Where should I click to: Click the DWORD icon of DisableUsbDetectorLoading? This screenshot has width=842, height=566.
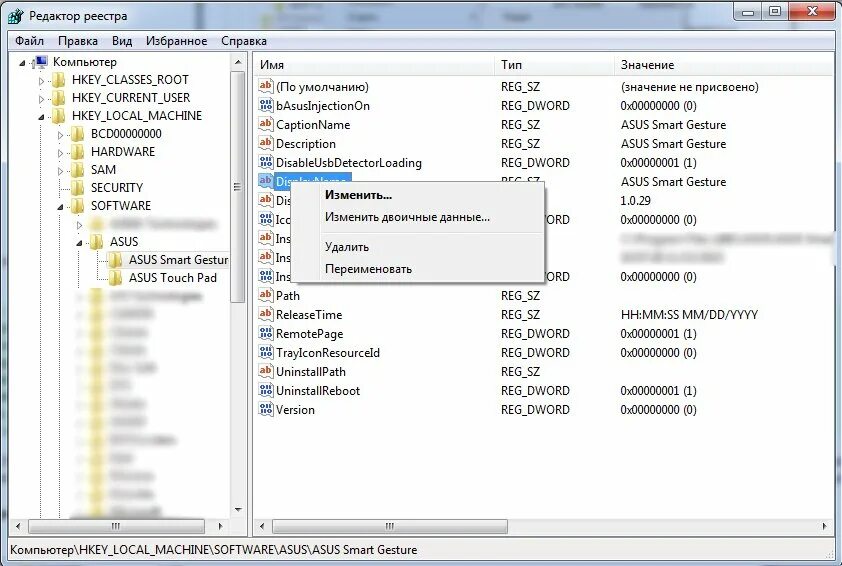[266, 162]
